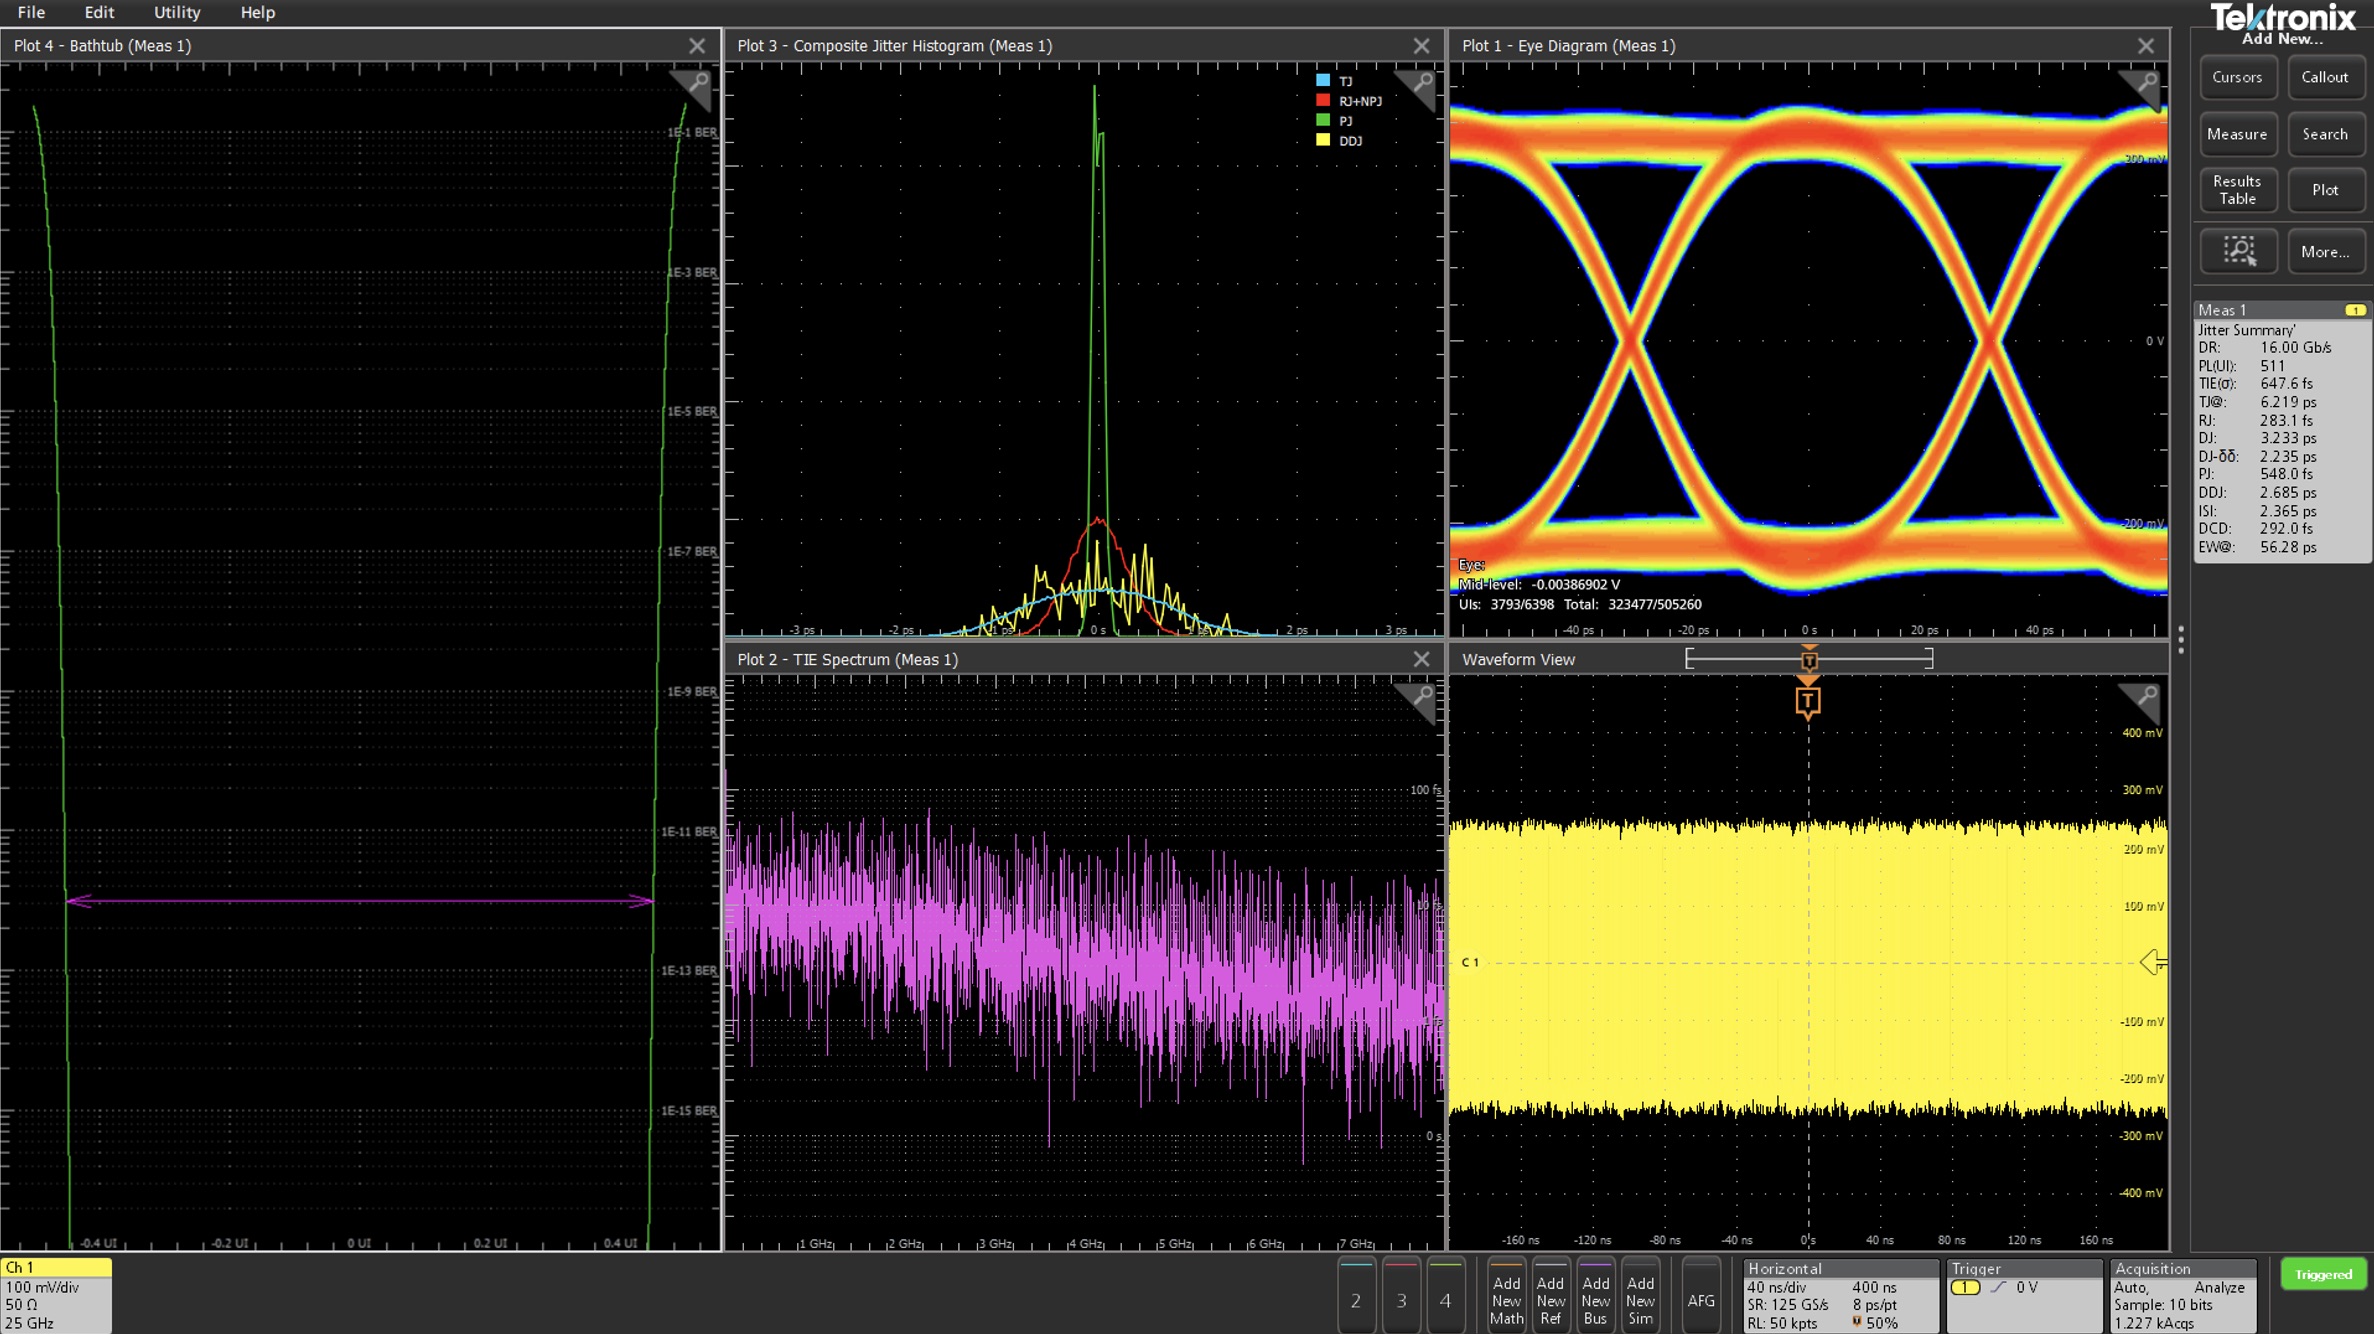Click the green PJ legend swatch
The width and height of the screenshot is (2374, 1334).
point(1323,120)
